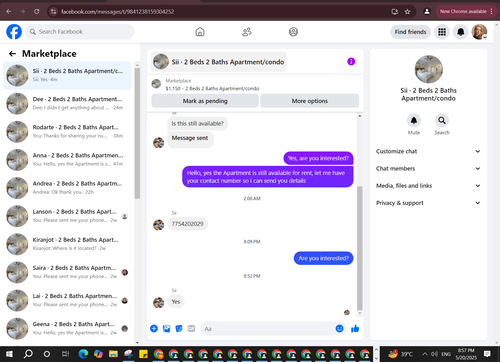Click the Search Facebook field
The height and width of the screenshot is (362, 500).
80,32
